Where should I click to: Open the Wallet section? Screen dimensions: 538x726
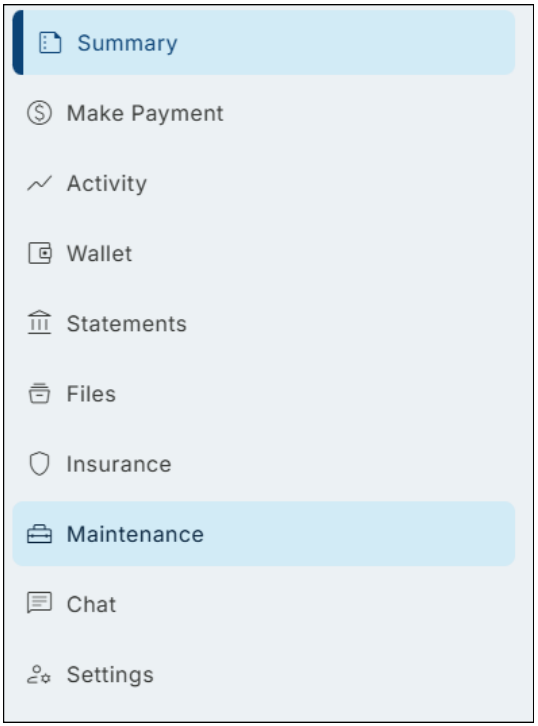pyautogui.click(x=264, y=253)
